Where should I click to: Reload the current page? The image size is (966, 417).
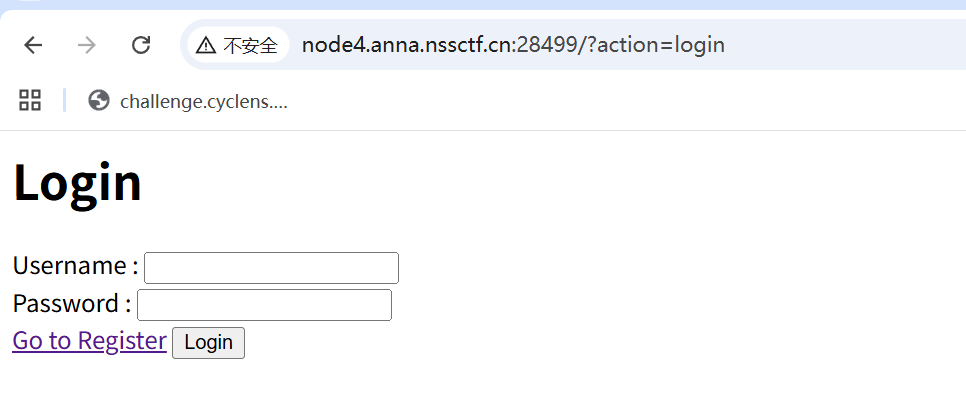tap(141, 45)
